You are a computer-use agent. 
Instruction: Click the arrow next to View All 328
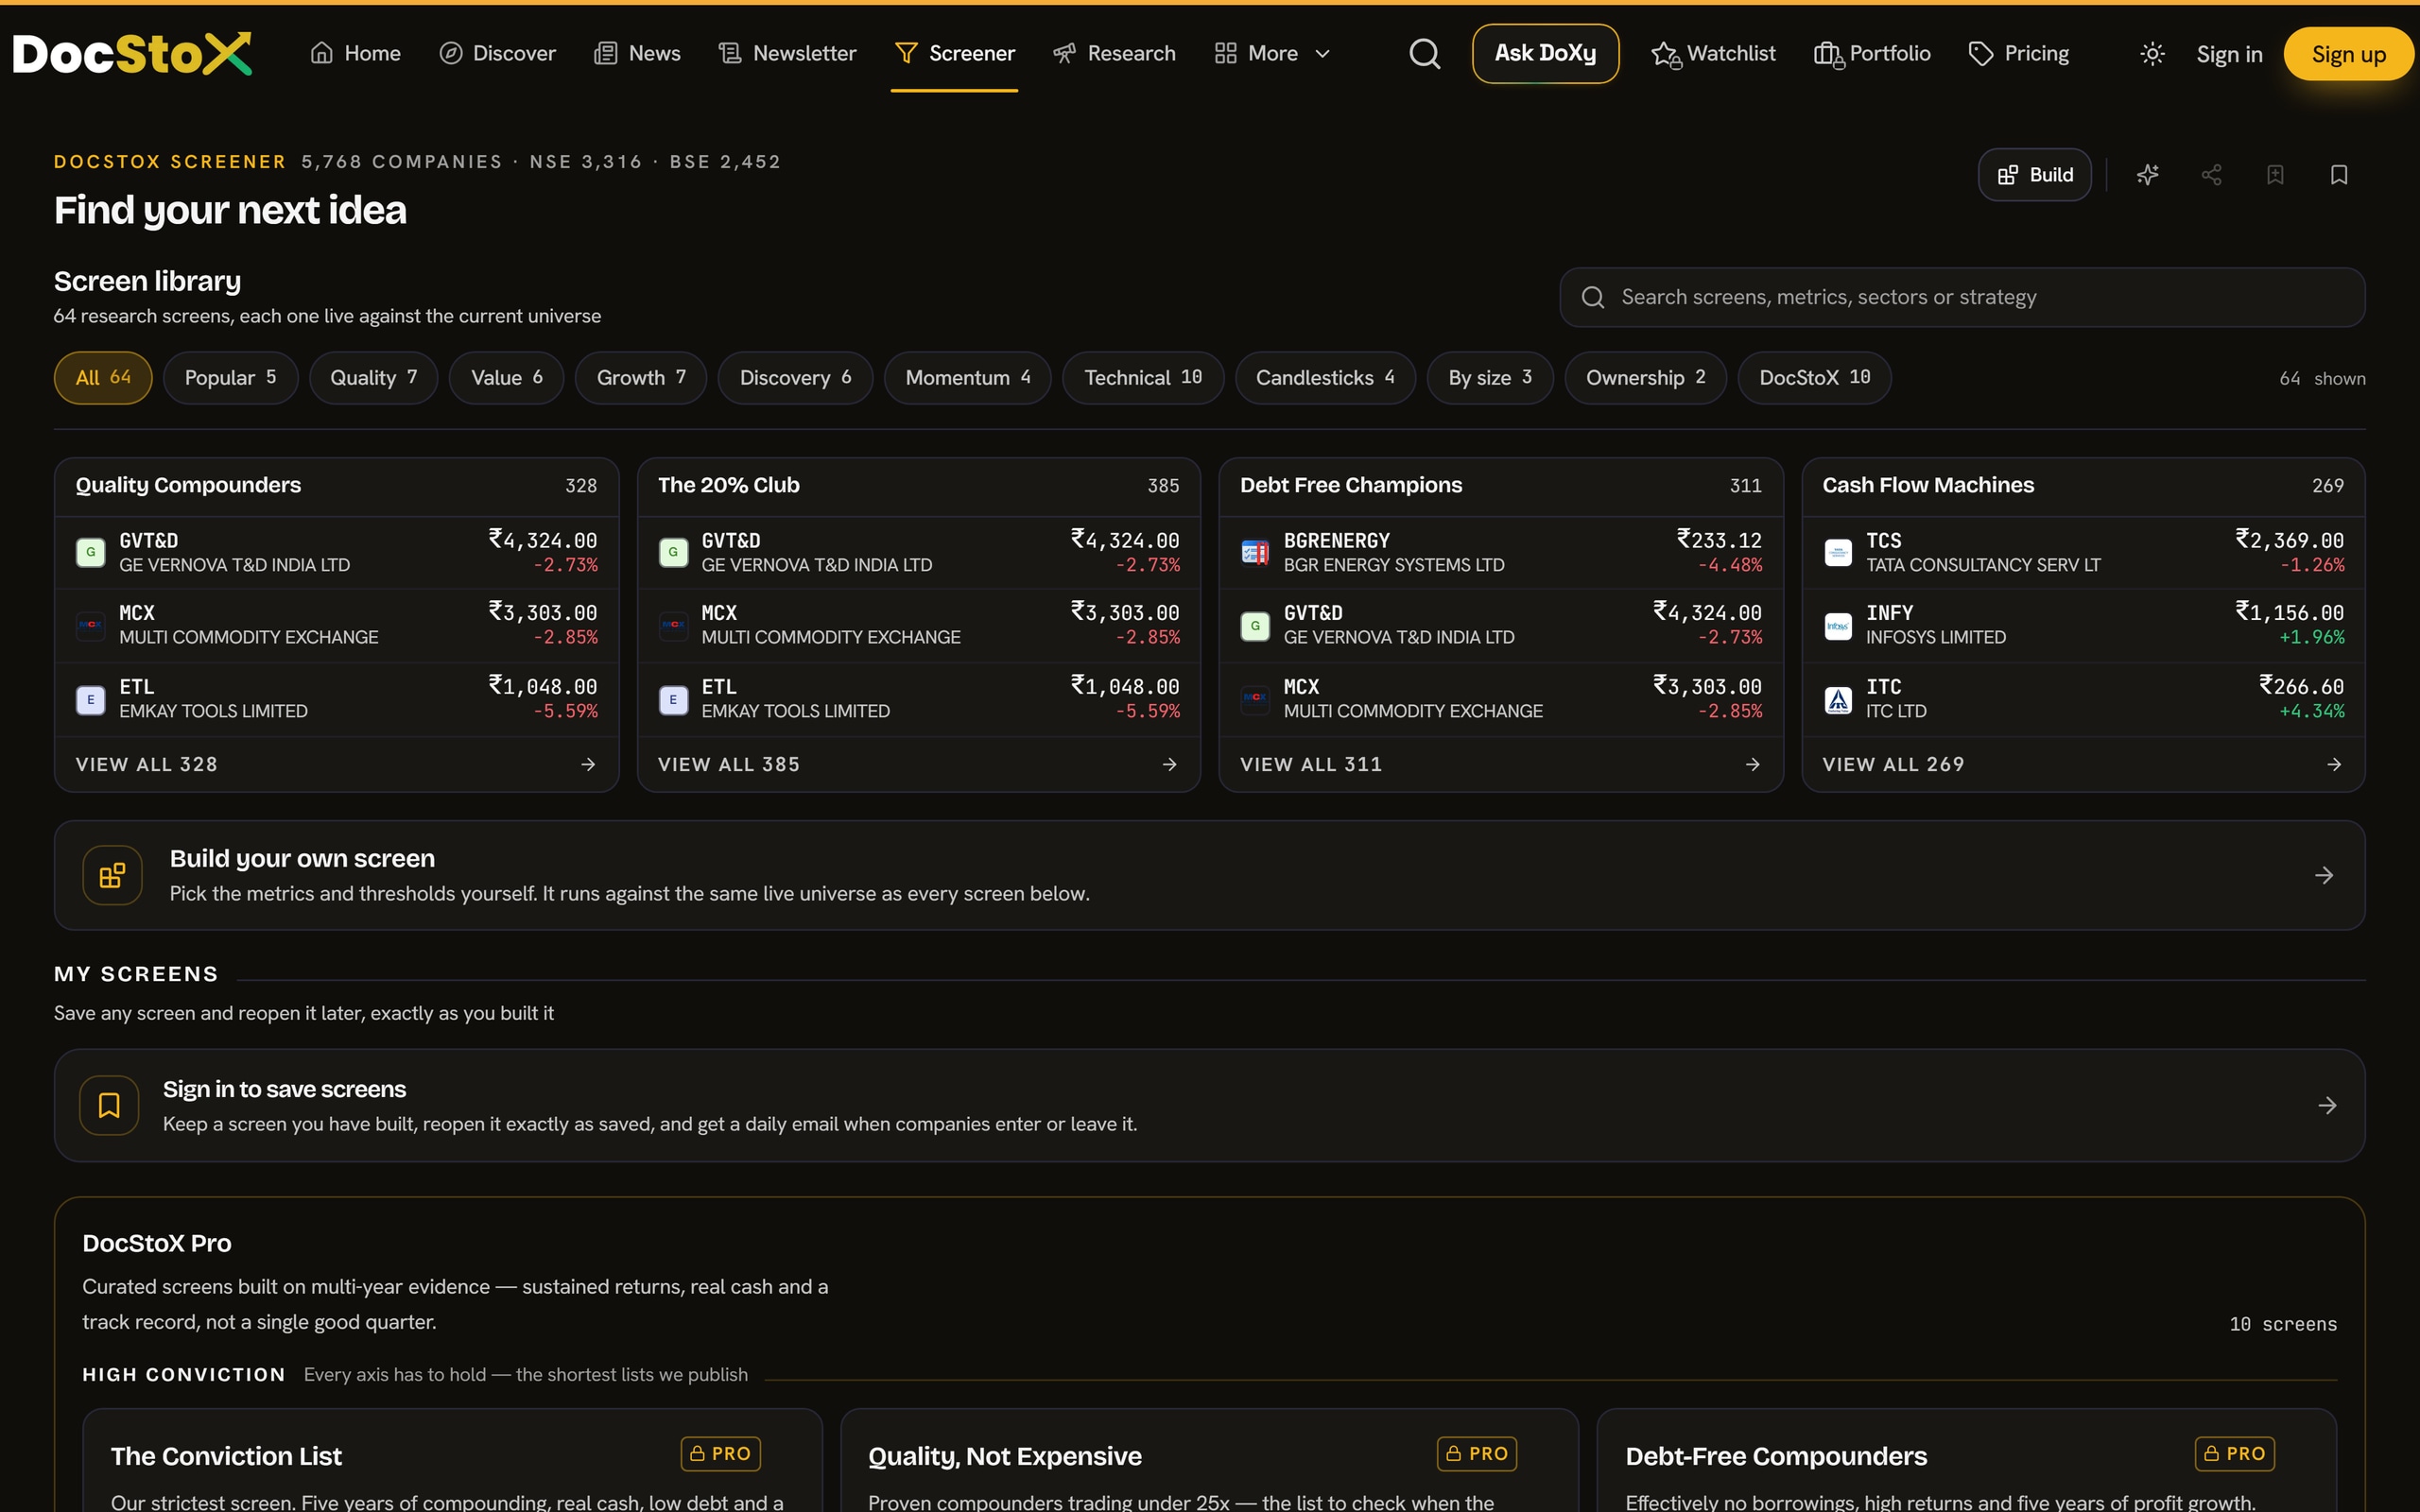click(x=588, y=764)
